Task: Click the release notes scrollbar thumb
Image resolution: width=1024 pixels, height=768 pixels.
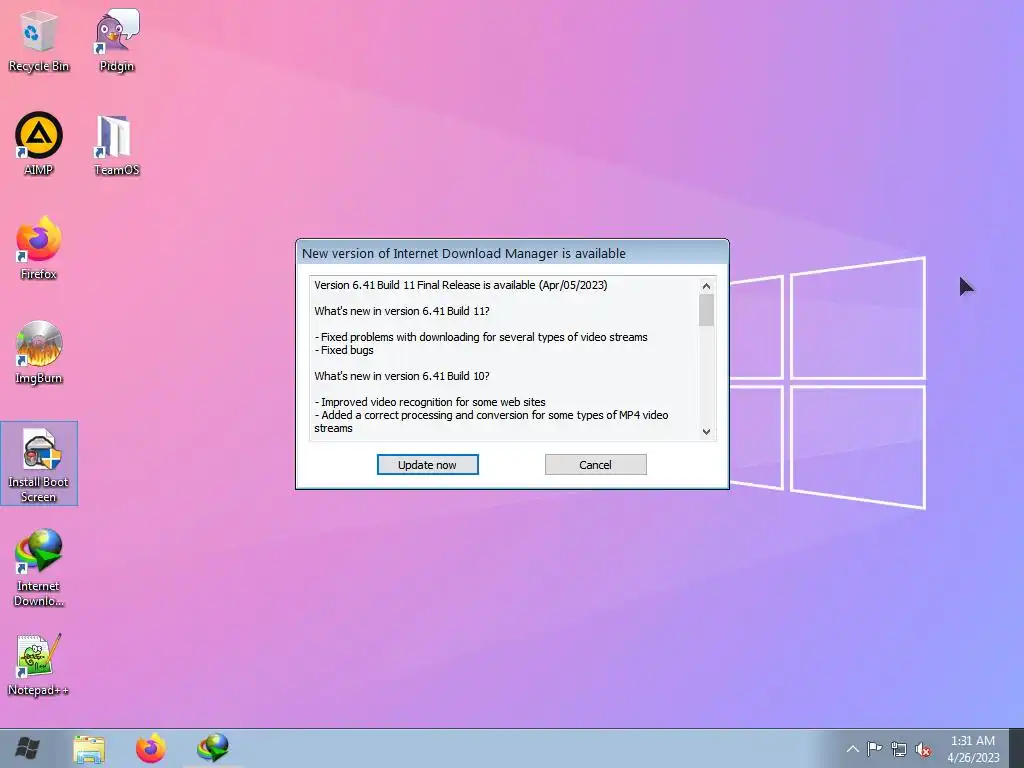Action: pos(706,310)
